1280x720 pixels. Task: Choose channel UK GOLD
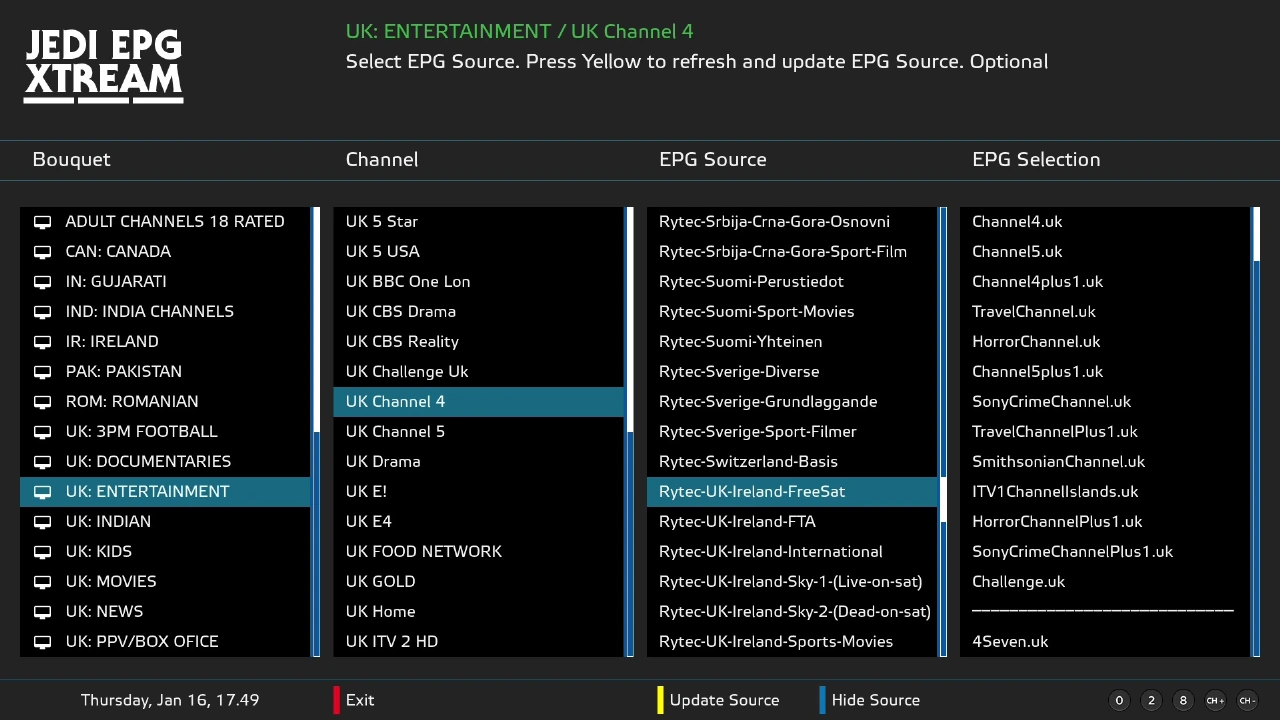coord(478,582)
